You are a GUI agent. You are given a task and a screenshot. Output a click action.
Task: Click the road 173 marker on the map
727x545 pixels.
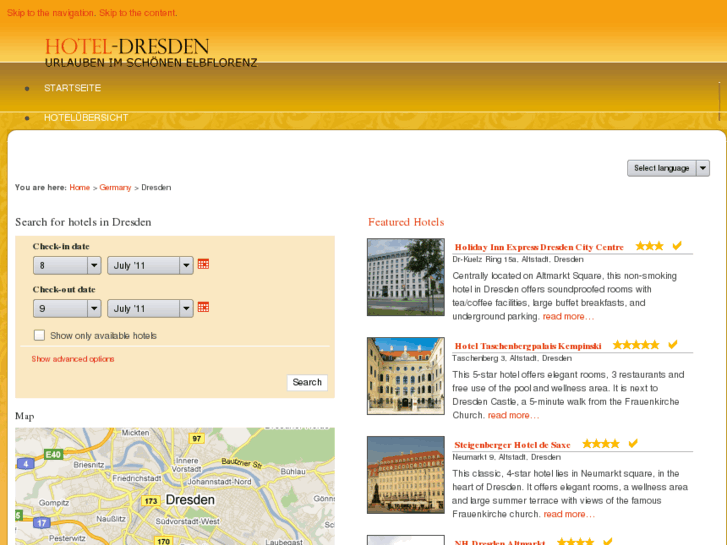[x=151, y=501]
